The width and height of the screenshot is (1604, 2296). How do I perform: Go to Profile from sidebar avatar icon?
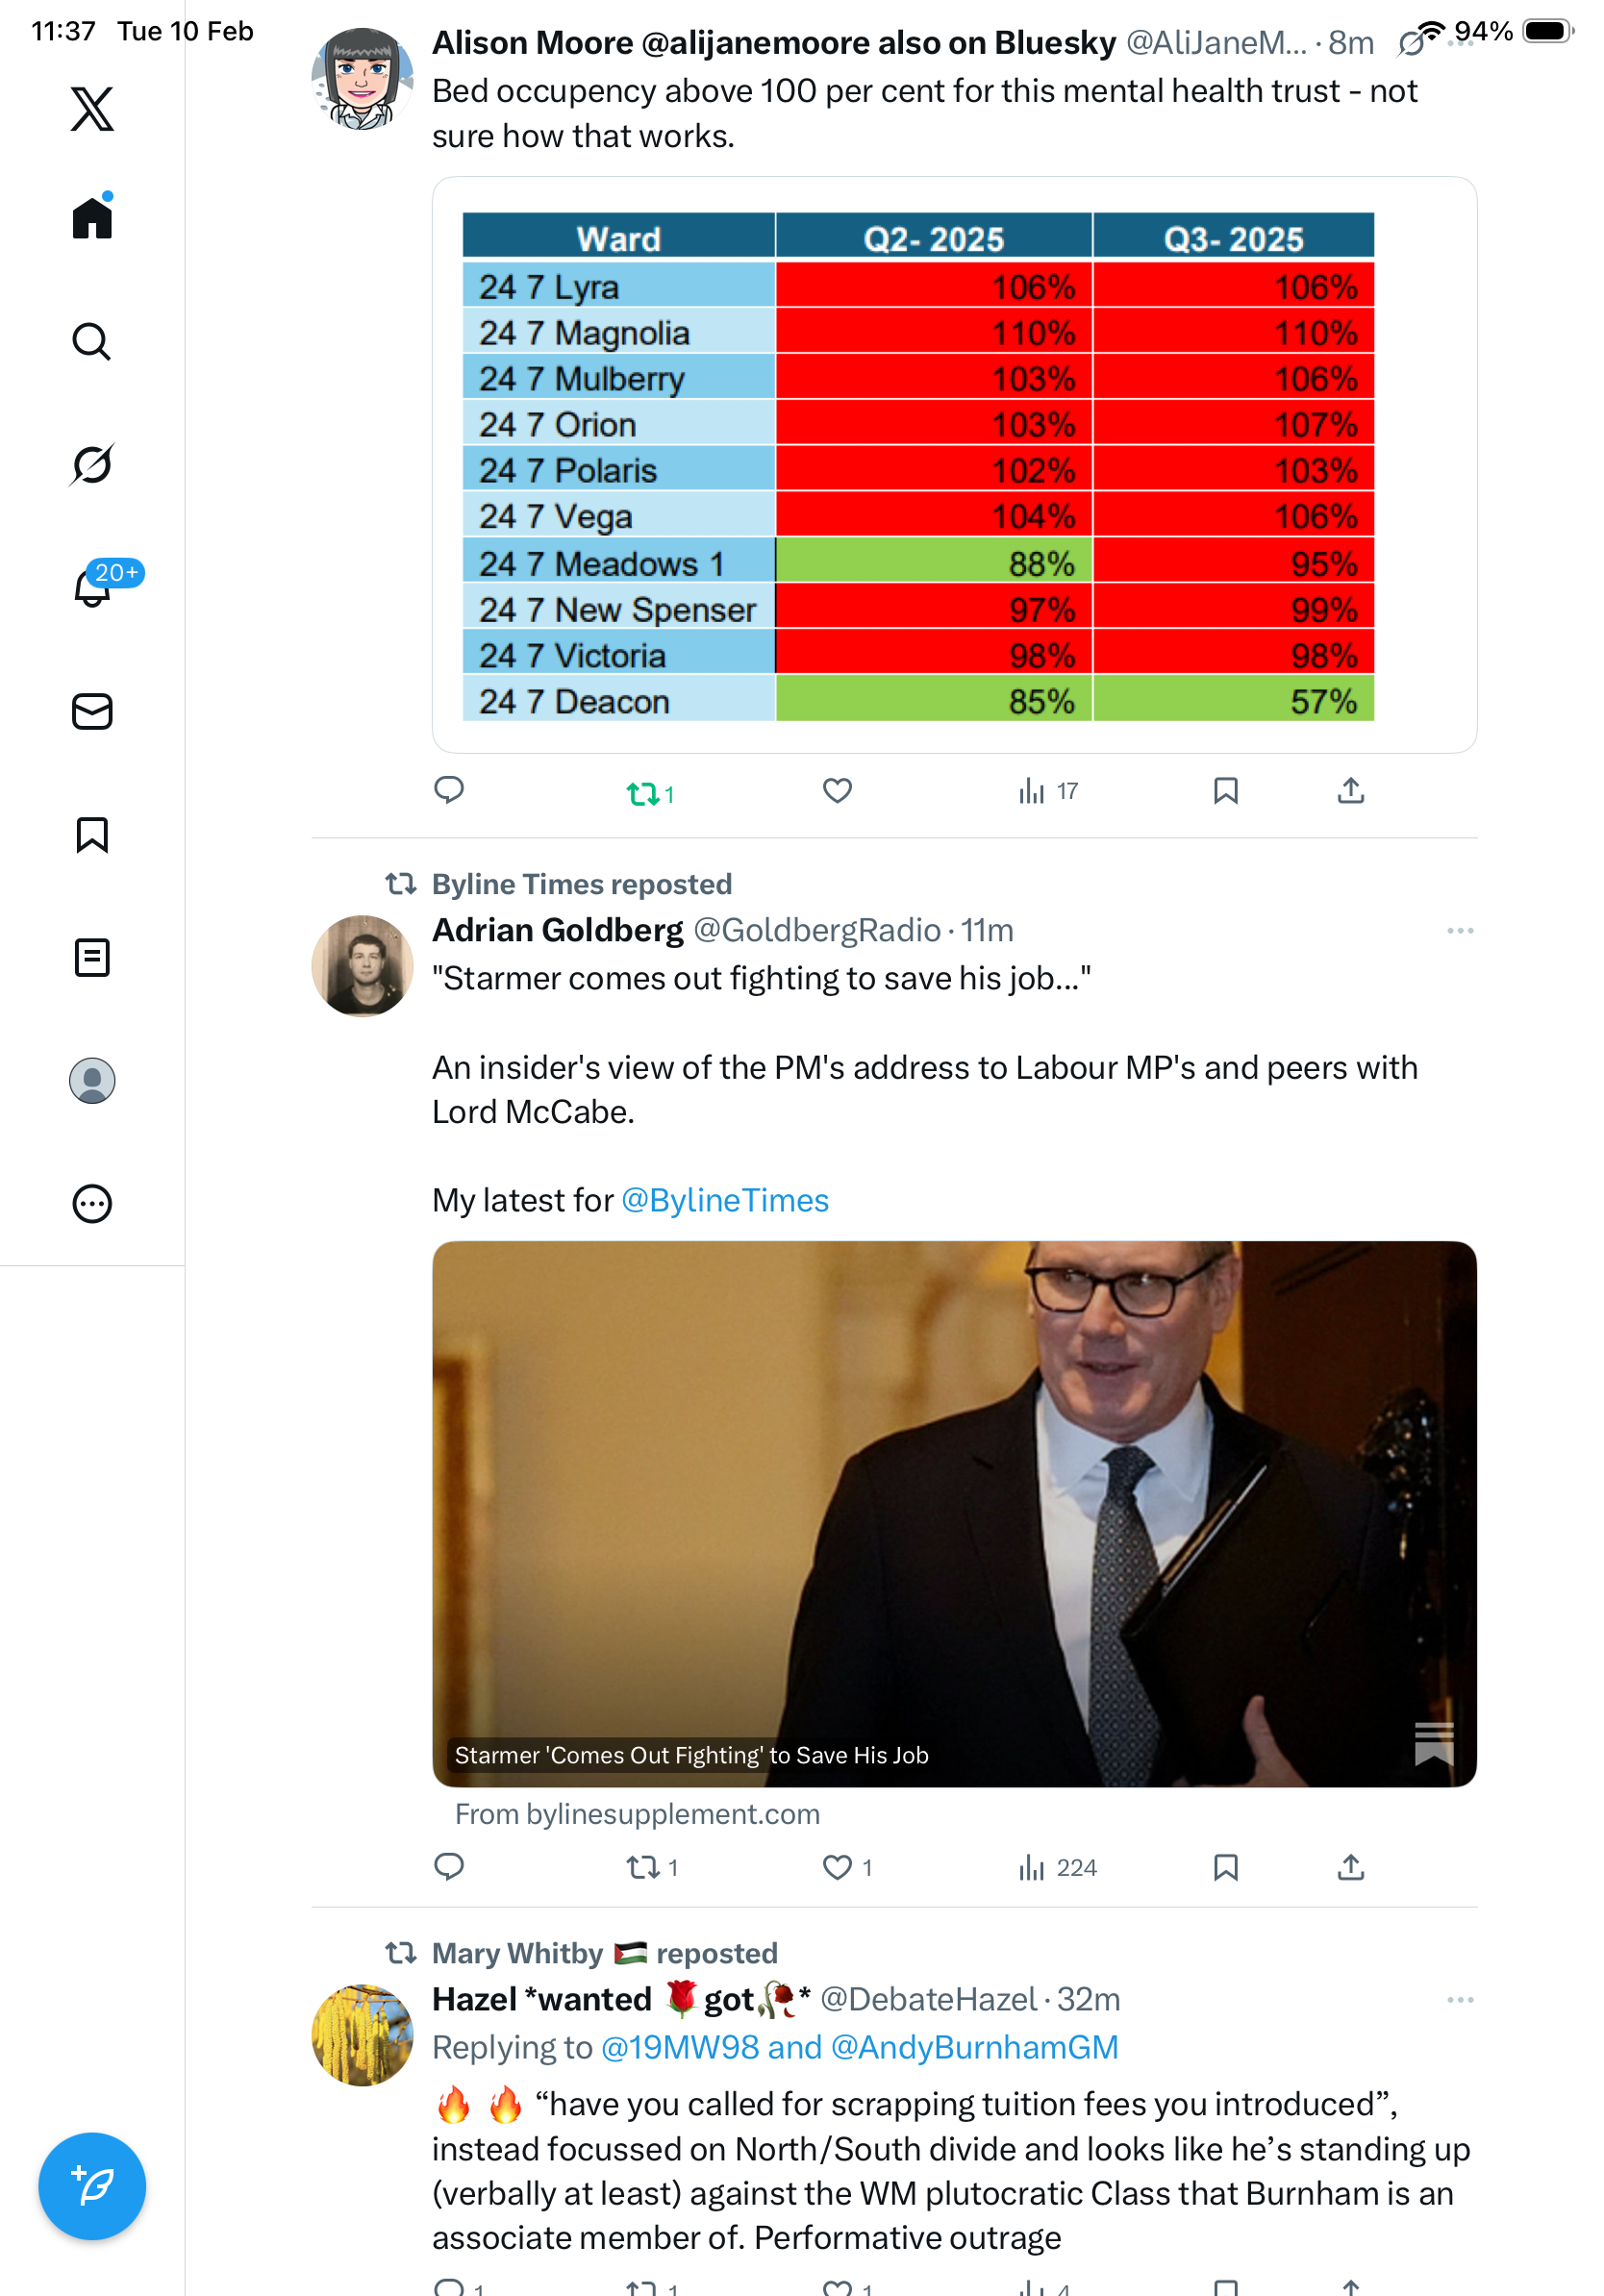point(92,1081)
